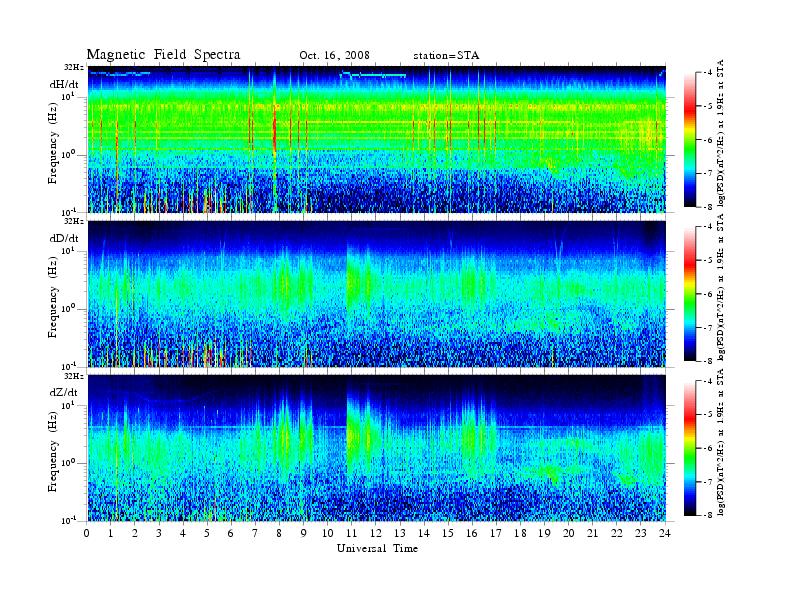Click the "Universal Time" axis title
792x612 pixels.
coord(377,549)
